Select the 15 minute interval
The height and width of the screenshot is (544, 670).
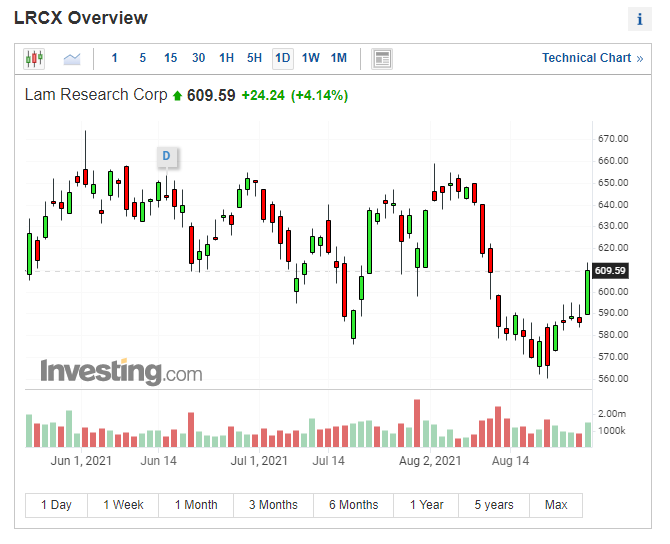coord(170,58)
